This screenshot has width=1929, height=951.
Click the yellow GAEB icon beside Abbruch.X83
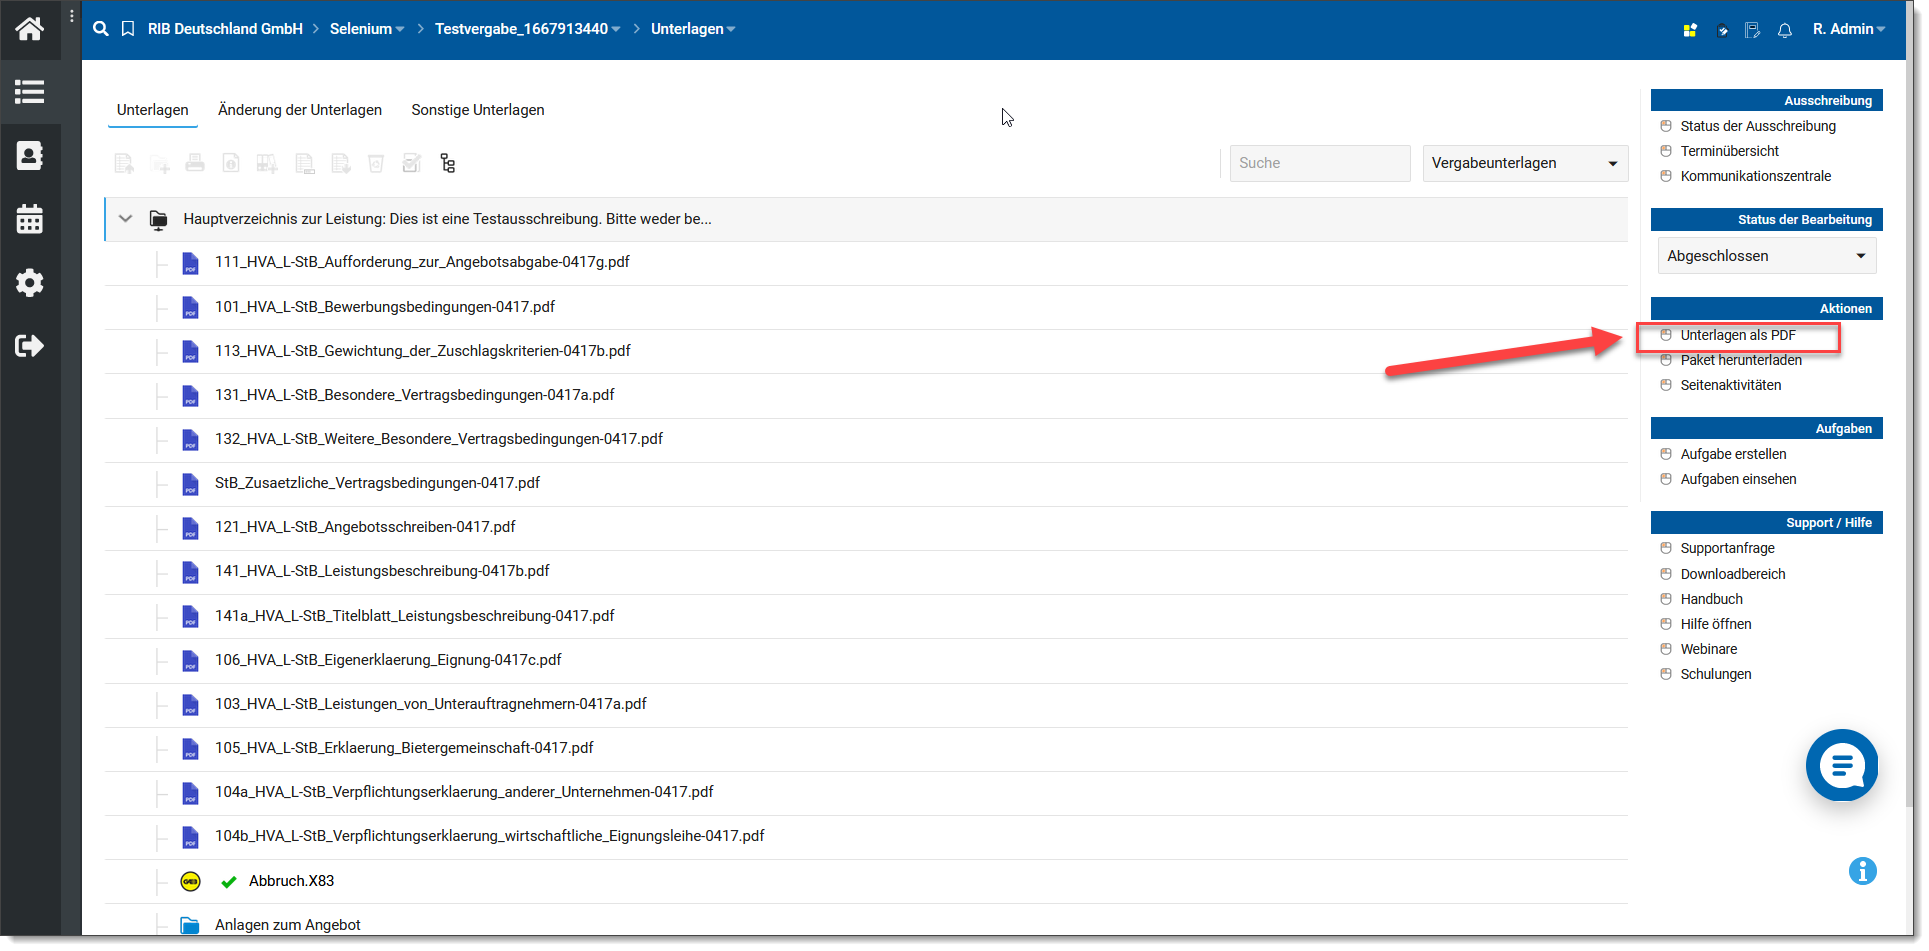coord(190,881)
